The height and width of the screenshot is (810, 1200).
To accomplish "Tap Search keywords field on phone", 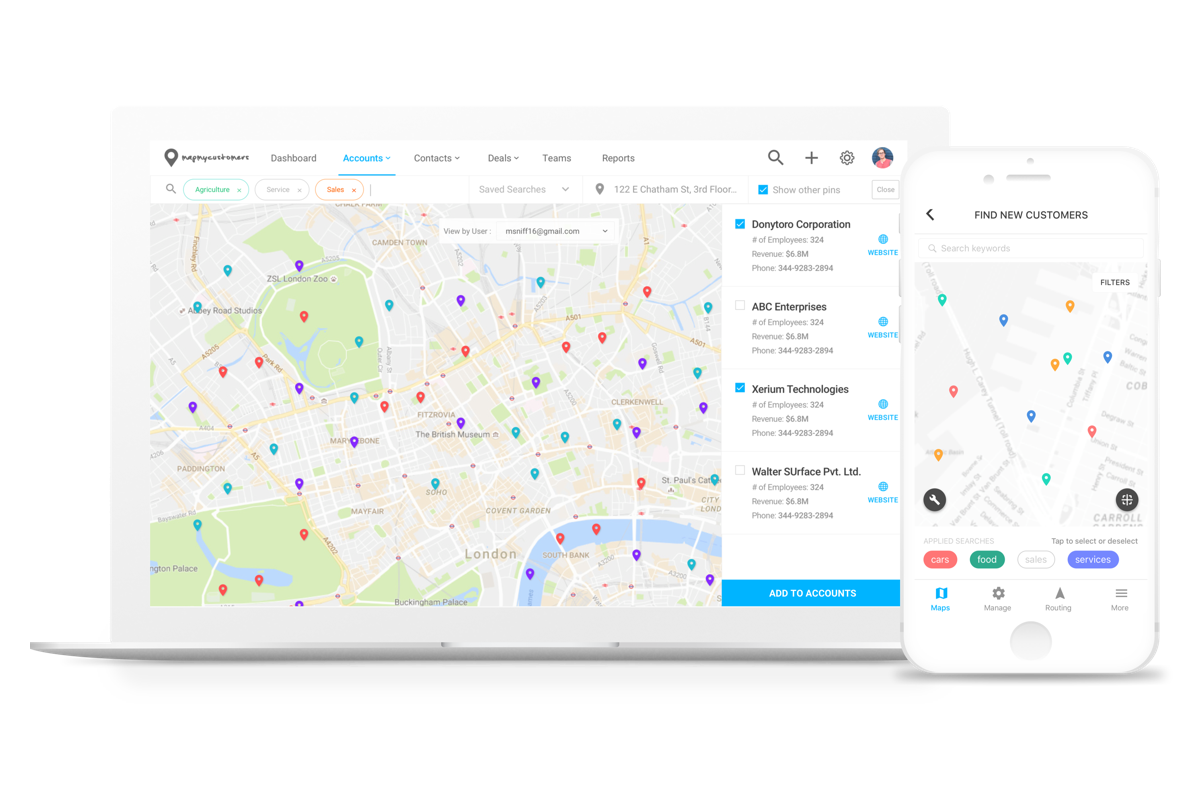I will click(x=1030, y=248).
